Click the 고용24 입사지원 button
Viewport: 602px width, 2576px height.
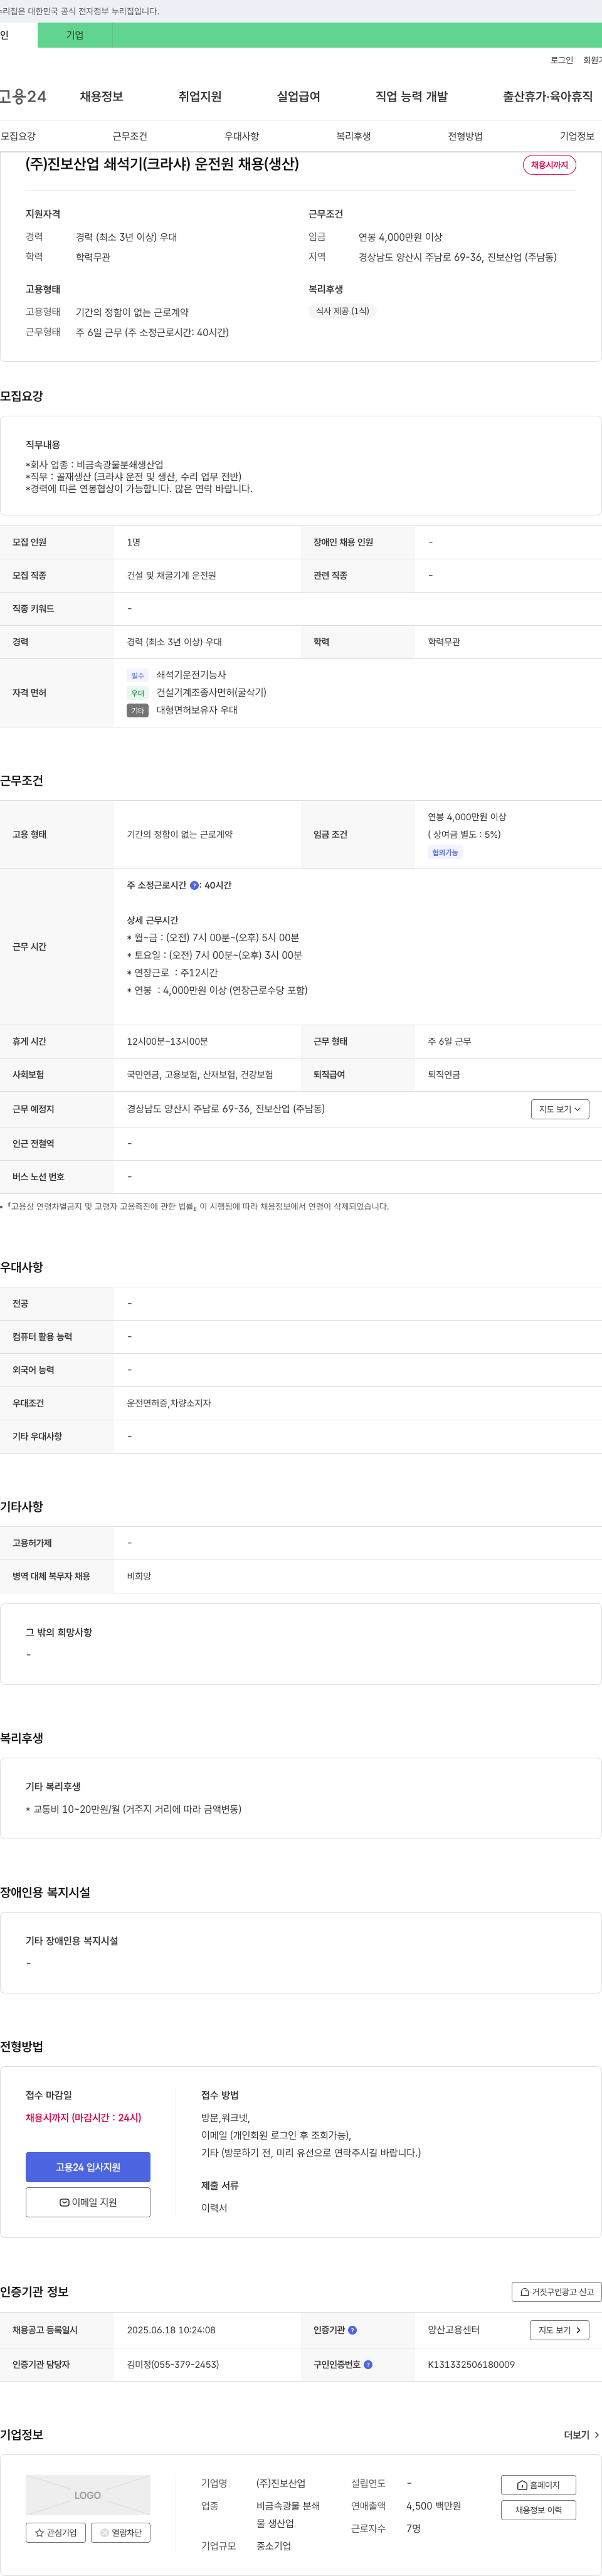tap(88, 2167)
